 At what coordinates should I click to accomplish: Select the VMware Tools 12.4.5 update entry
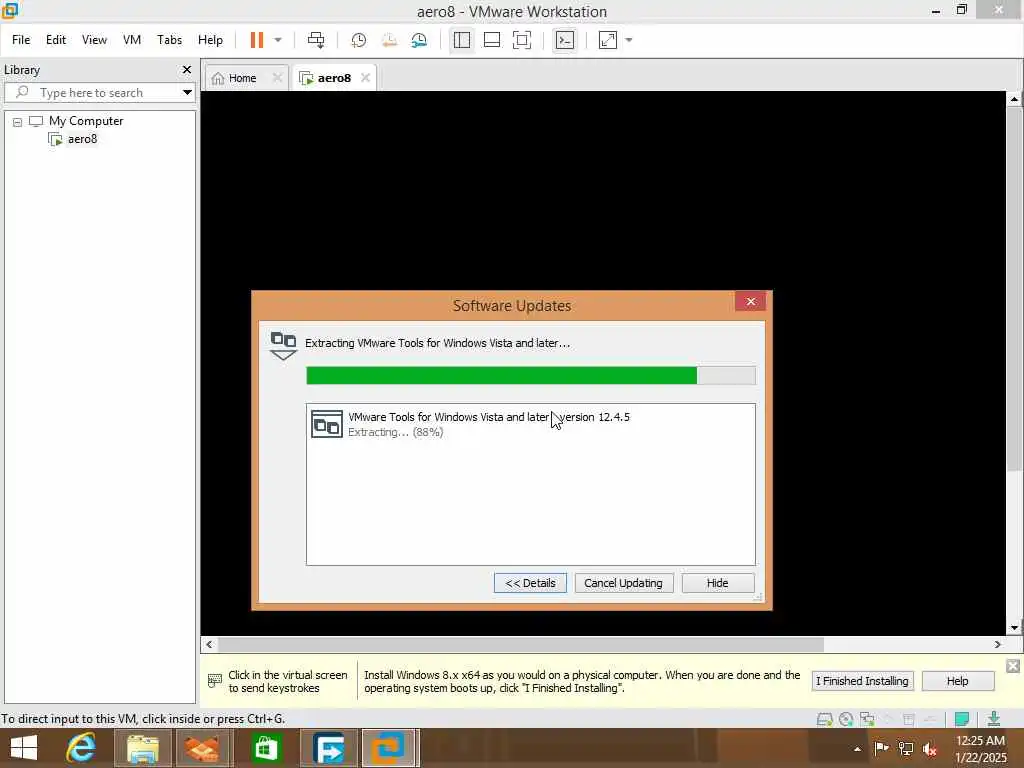point(531,424)
